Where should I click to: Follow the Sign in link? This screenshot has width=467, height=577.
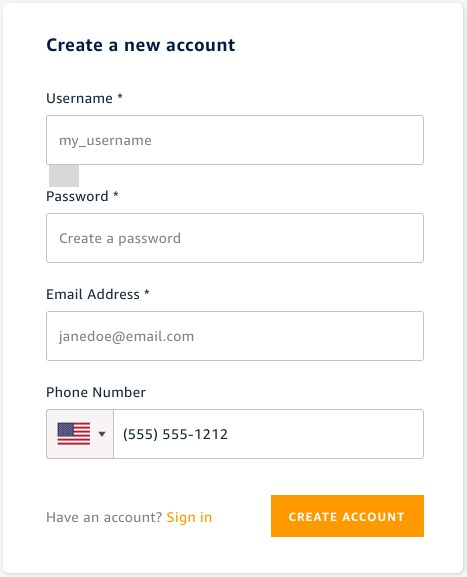[189, 517]
